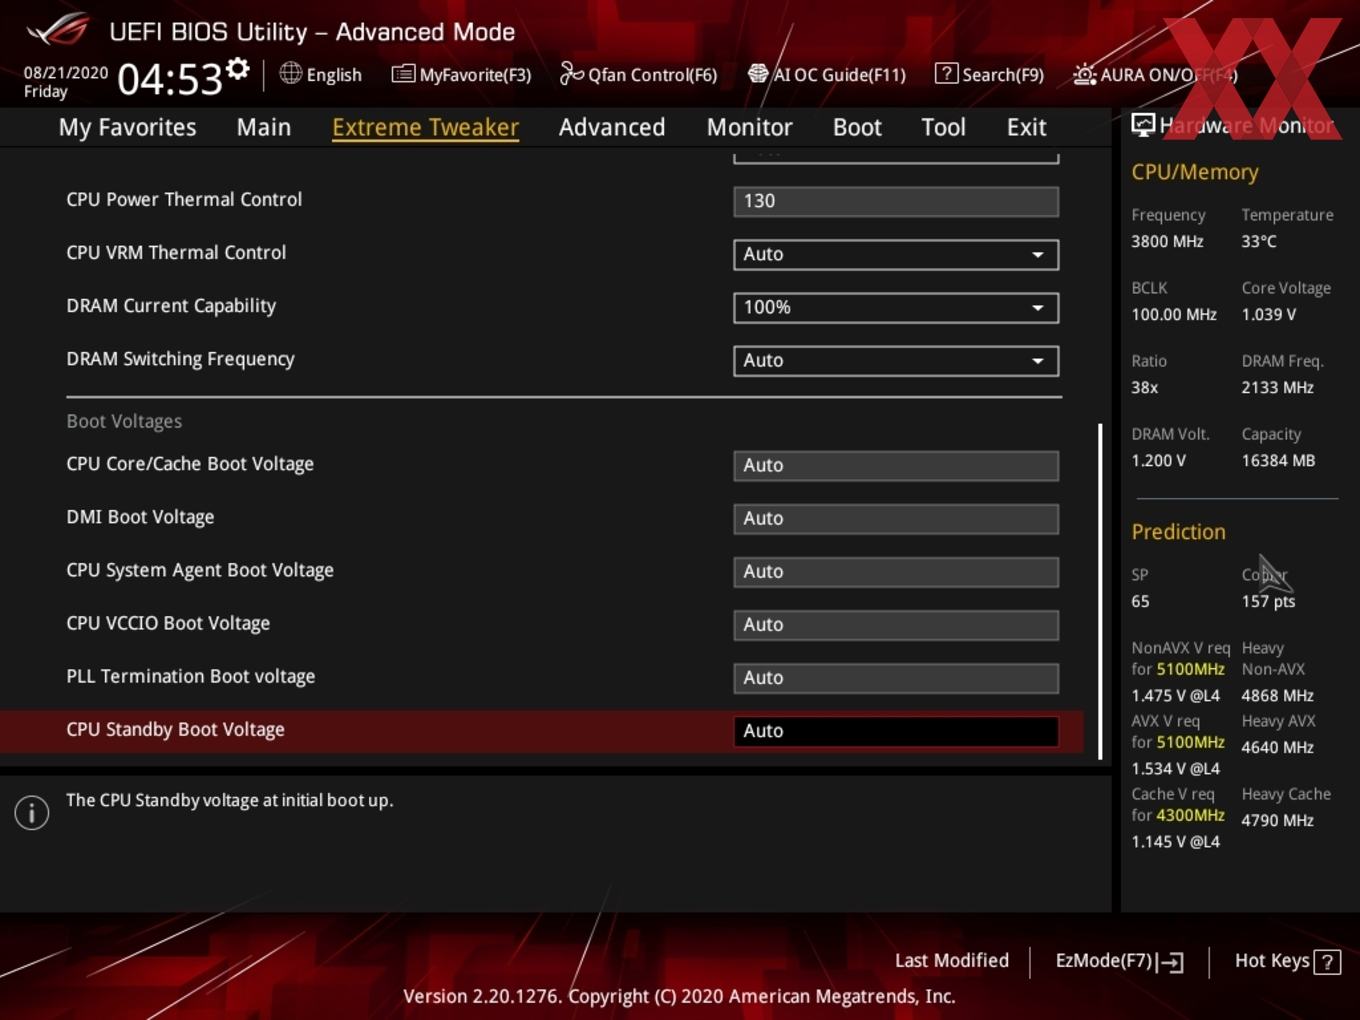Click the Hot Keys question mark icon
1360x1020 pixels.
[1327, 962]
